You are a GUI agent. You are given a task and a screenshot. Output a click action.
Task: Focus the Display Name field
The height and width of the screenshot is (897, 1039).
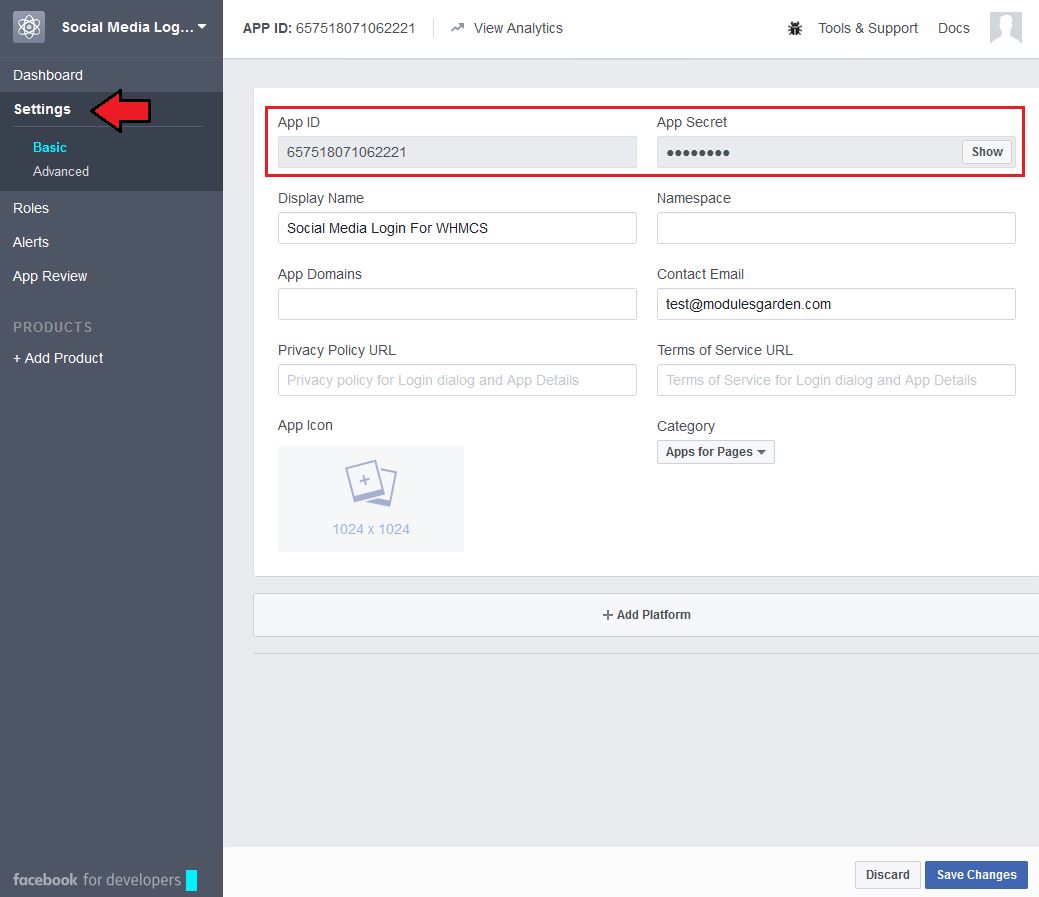pyautogui.click(x=457, y=228)
